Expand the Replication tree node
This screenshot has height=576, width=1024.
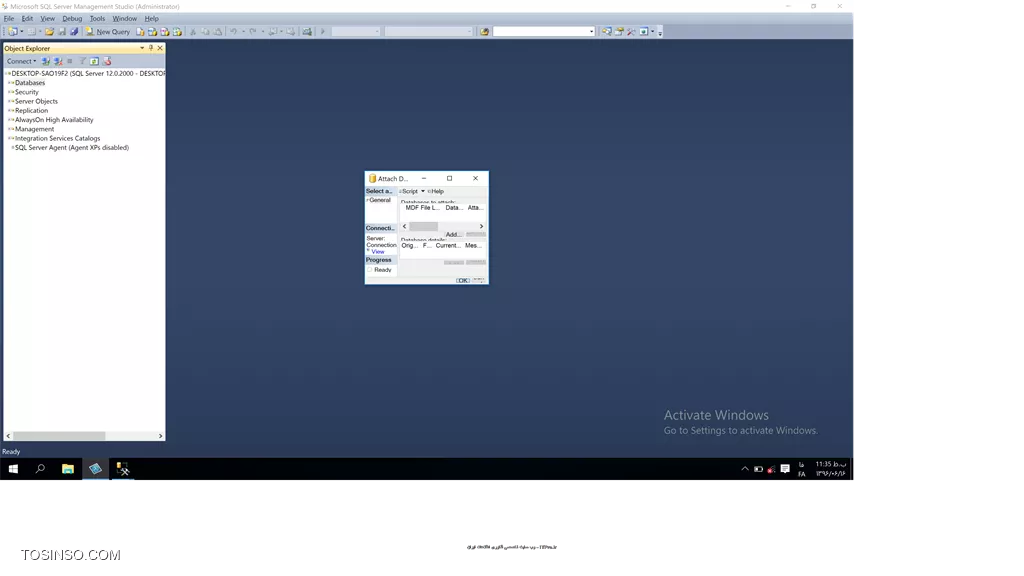[x=10, y=110]
